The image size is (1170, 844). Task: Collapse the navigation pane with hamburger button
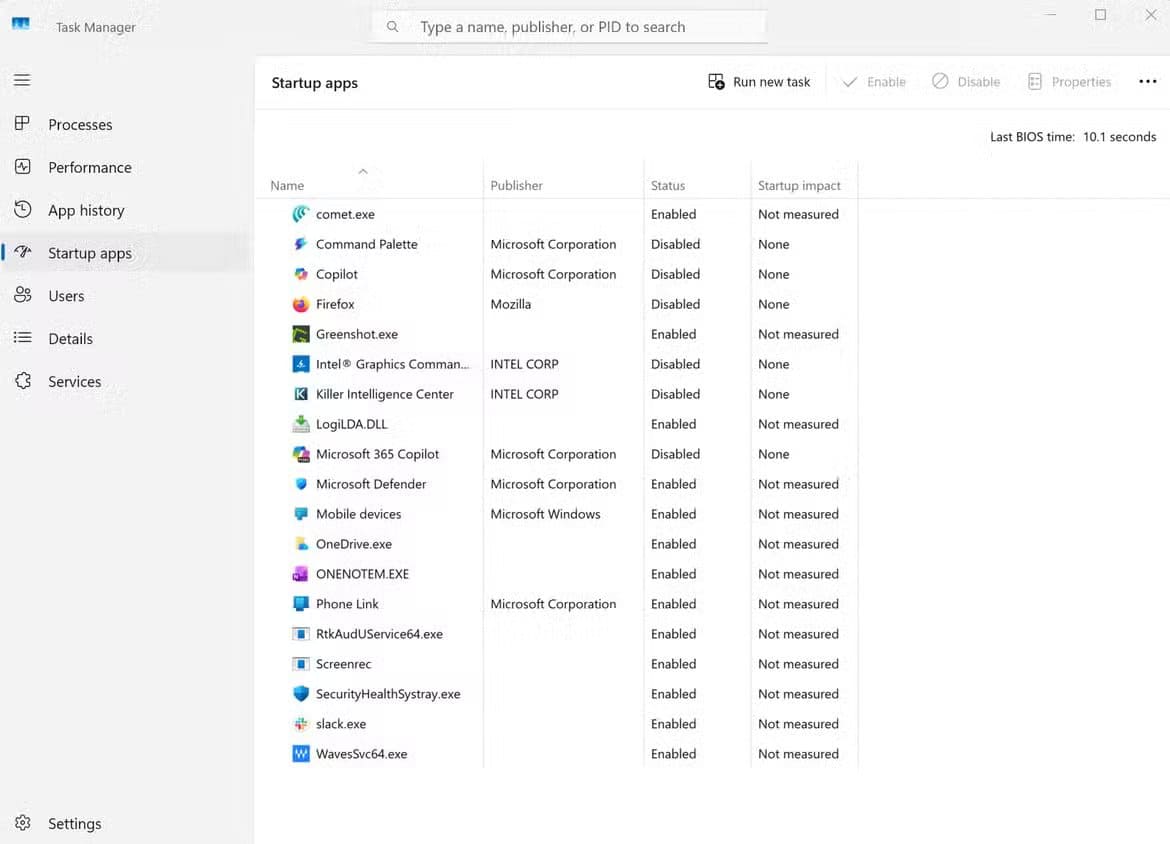pyautogui.click(x=22, y=80)
